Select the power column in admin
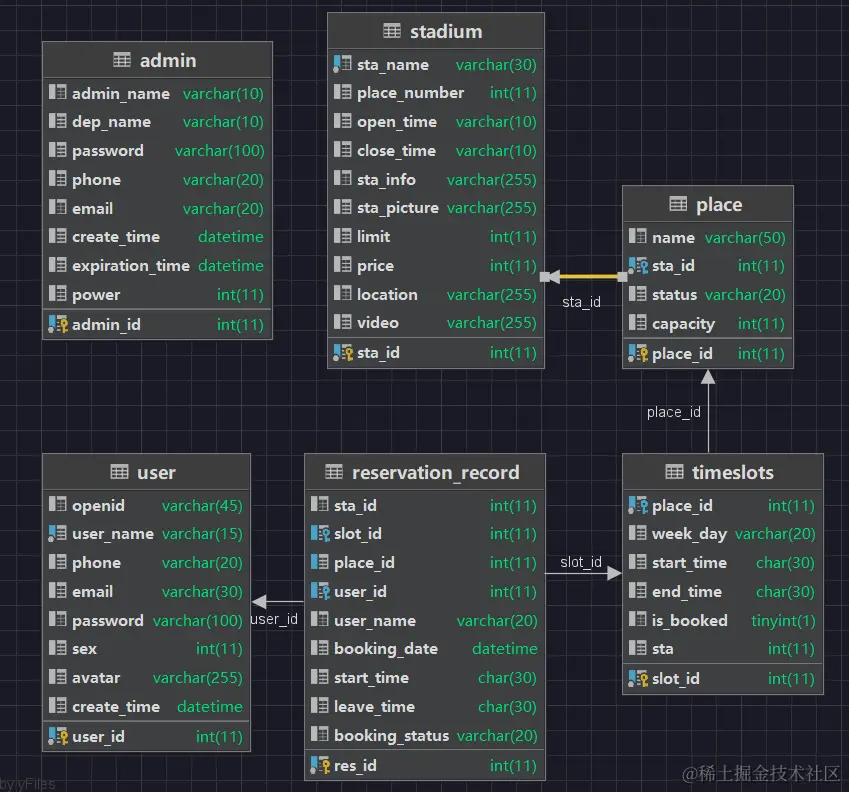Screen dimensions: 849x792 click(x=157, y=294)
